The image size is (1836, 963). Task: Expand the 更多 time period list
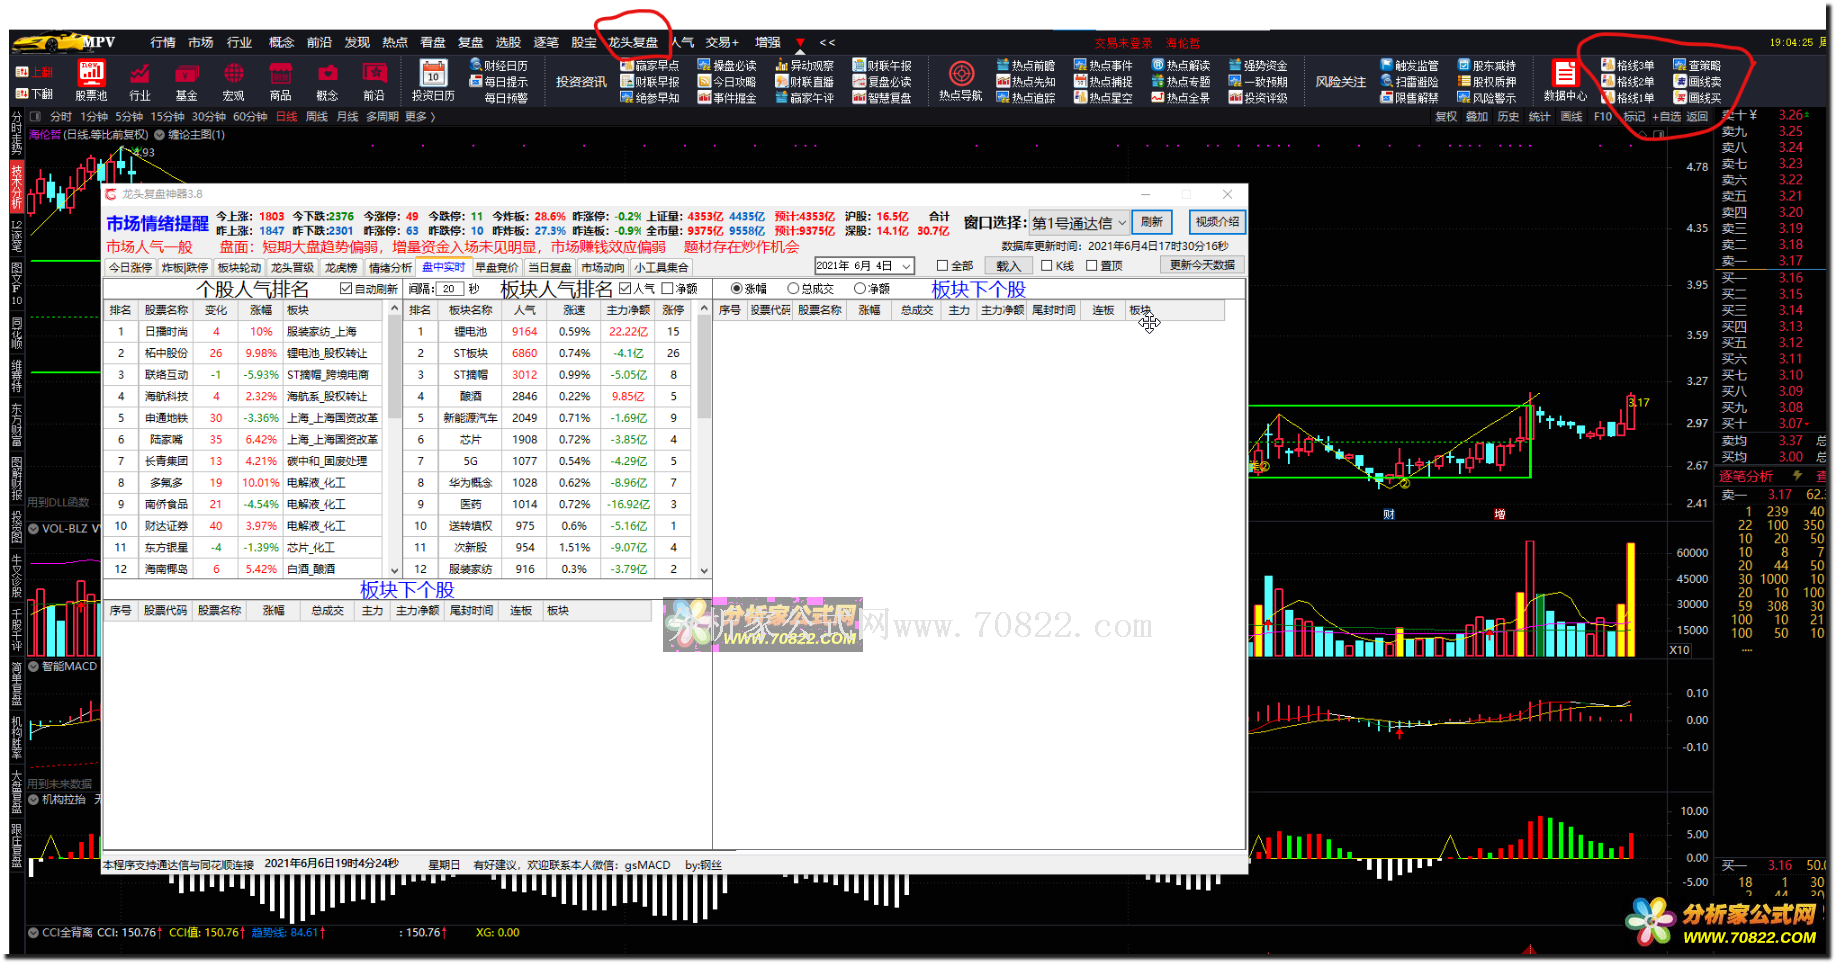point(420,117)
